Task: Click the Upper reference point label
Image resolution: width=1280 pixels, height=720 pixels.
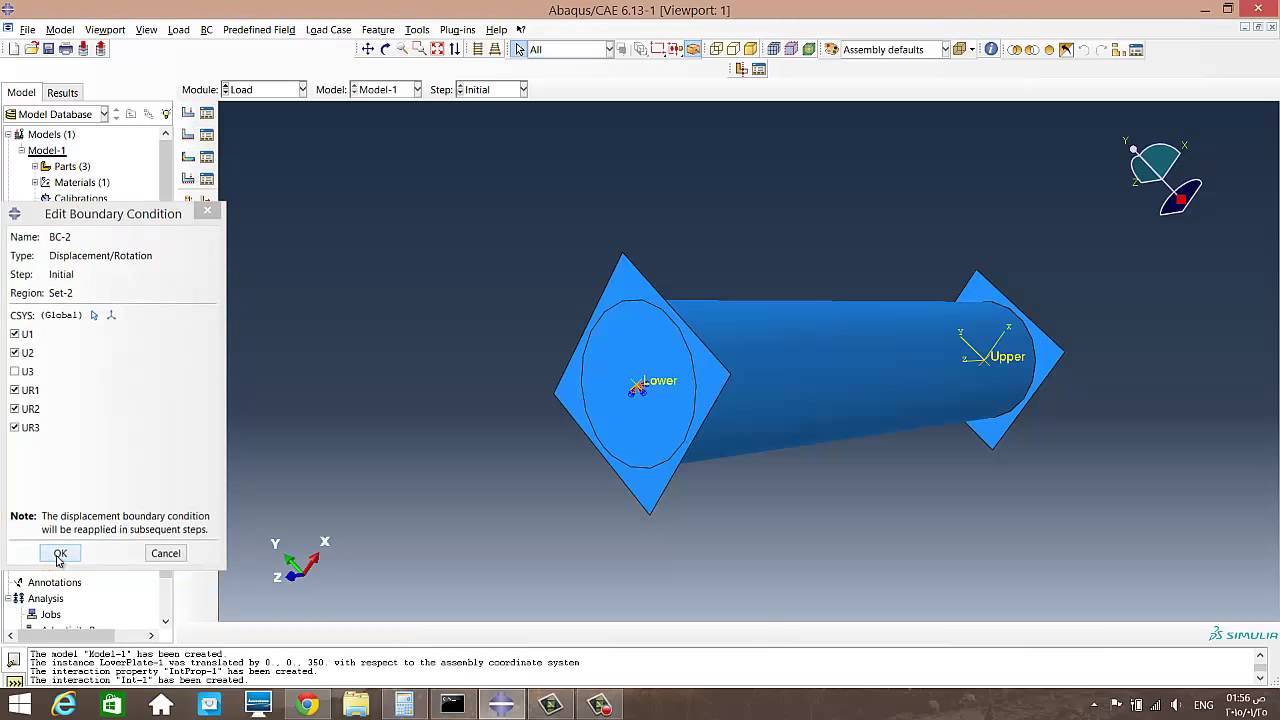Action: tap(1007, 356)
